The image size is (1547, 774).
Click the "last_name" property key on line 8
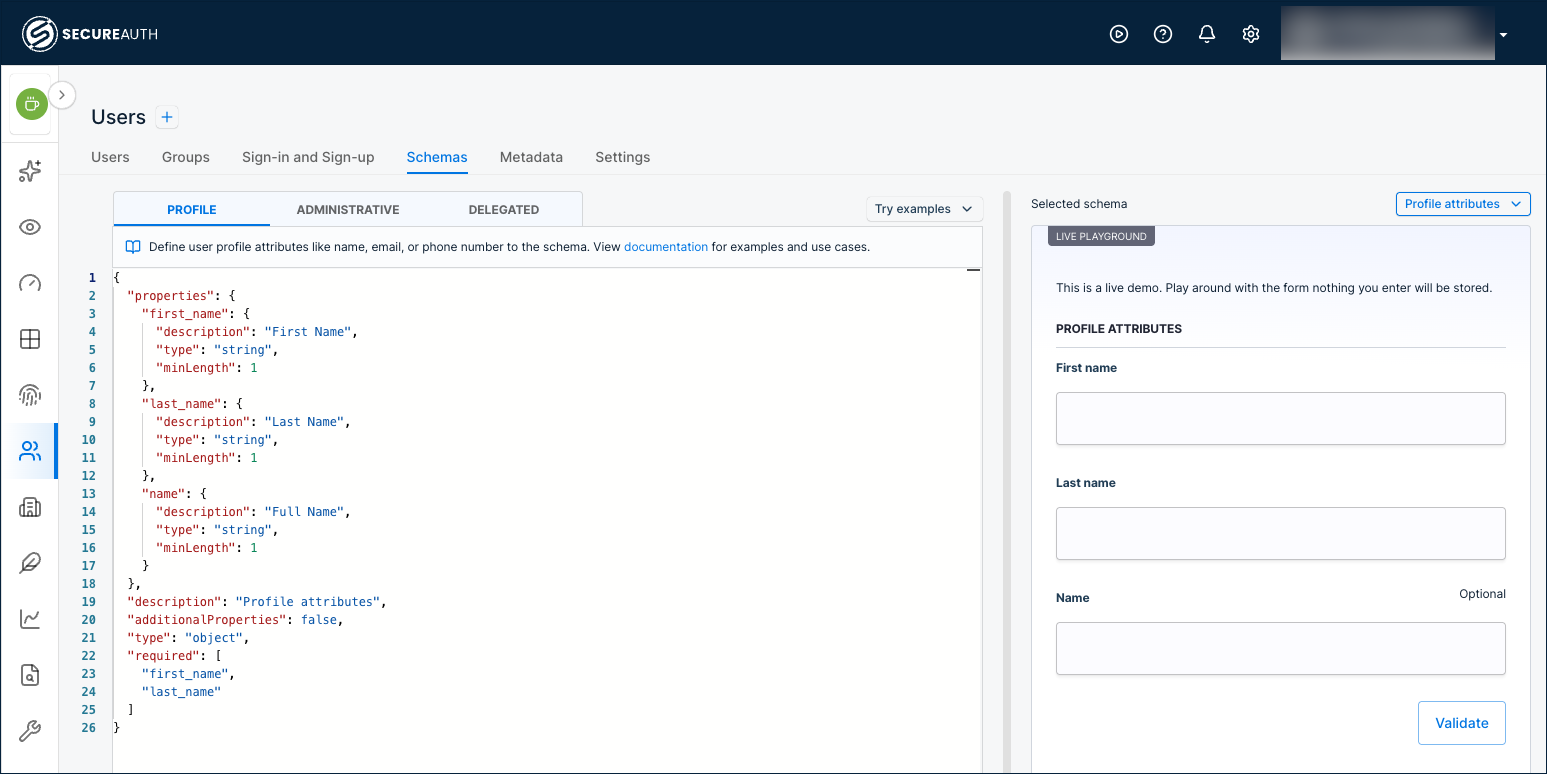(181, 404)
